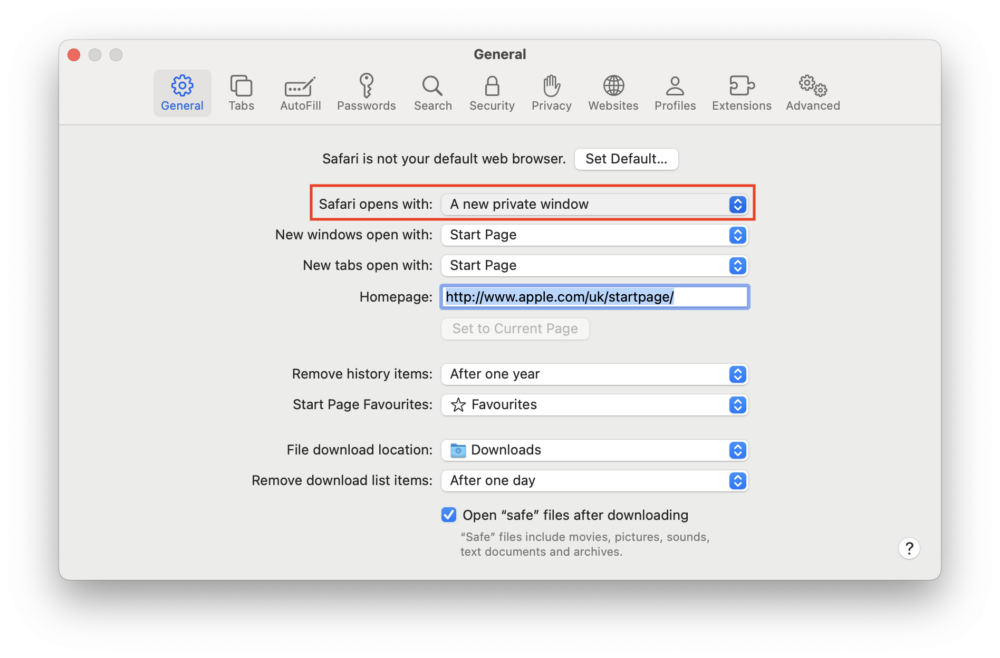Click the Extensions settings icon
Screen dimensions: 1000x658
click(741, 92)
